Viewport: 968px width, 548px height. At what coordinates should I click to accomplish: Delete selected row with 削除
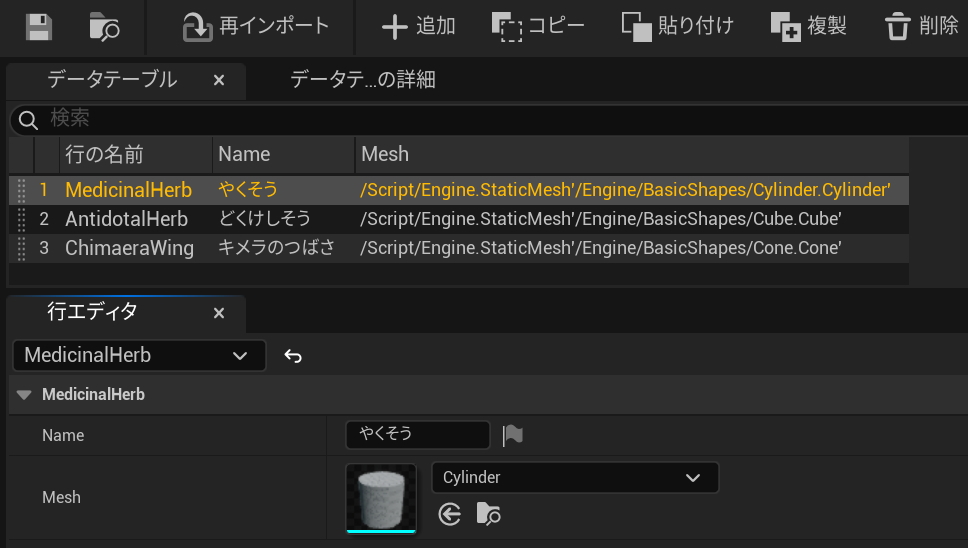click(922, 26)
